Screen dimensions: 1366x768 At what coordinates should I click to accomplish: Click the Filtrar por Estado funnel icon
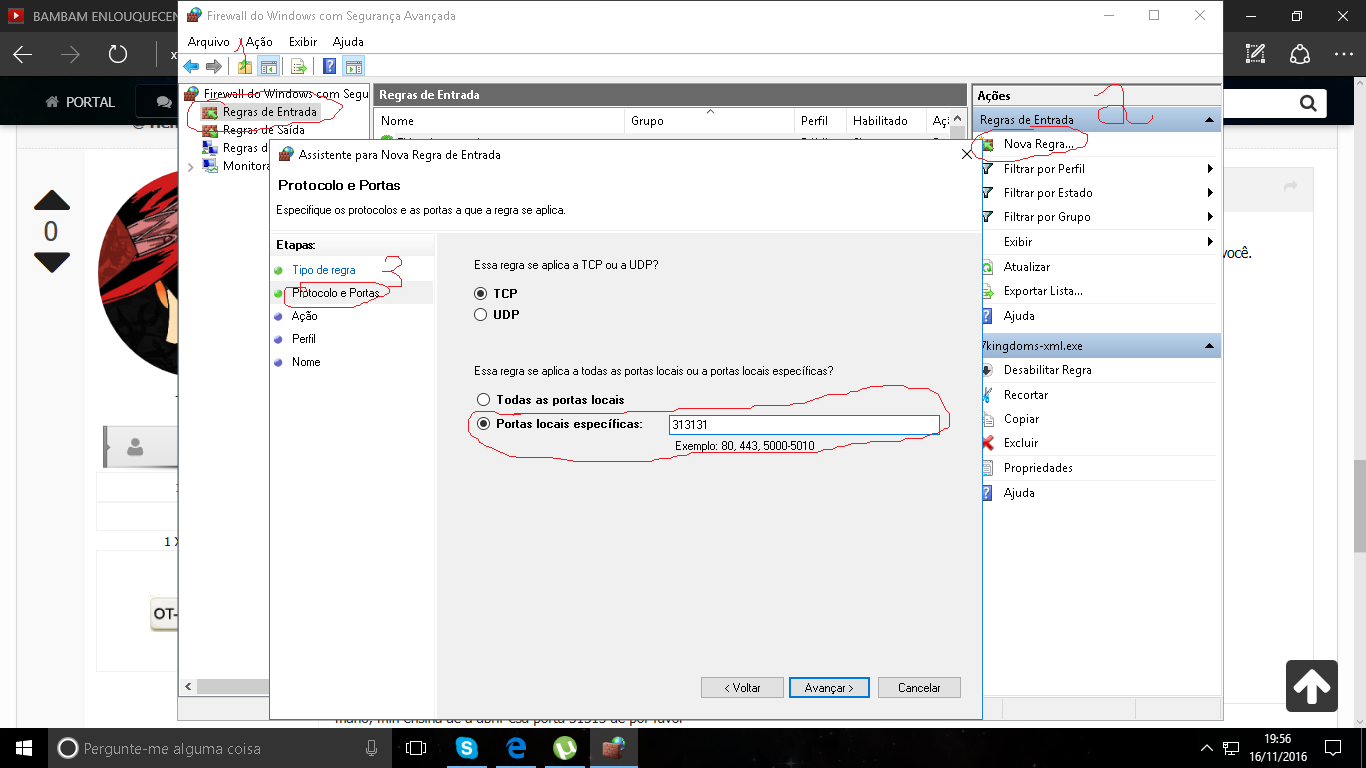tap(988, 193)
